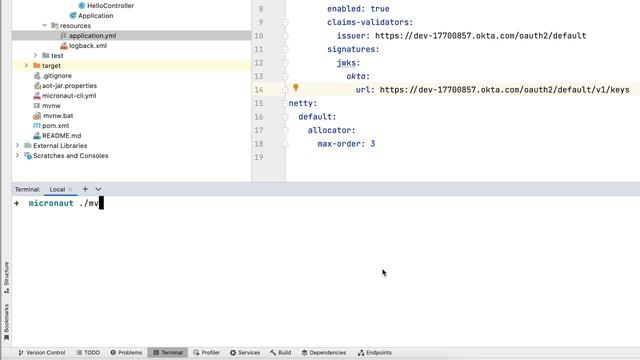Open the Build tool window
The width and height of the screenshot is (640, 360).
tap(280, 352)
